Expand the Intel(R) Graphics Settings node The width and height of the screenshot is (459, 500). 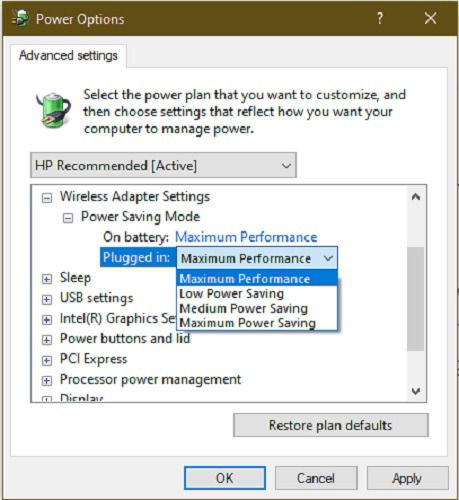point(47,320)
